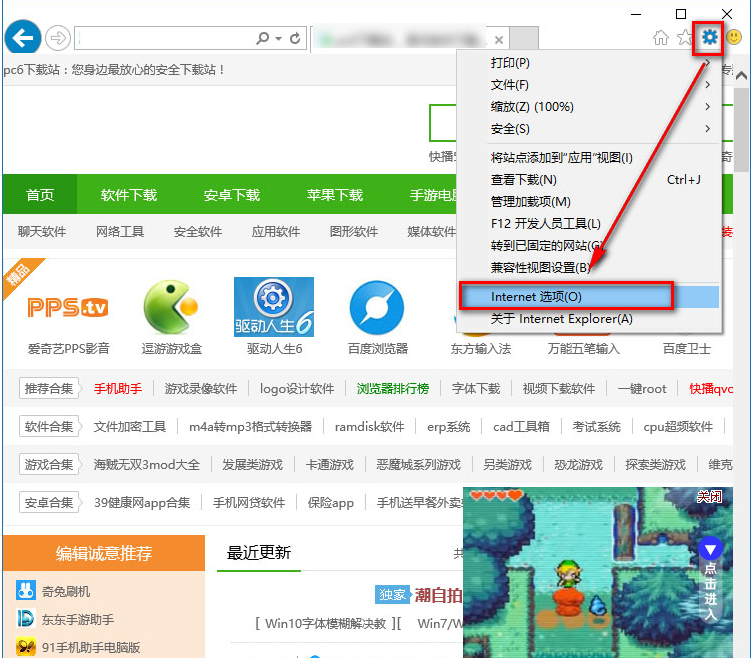Click the Tools gear icon
This screenshot has width=754, height=658.
(709, 37)
